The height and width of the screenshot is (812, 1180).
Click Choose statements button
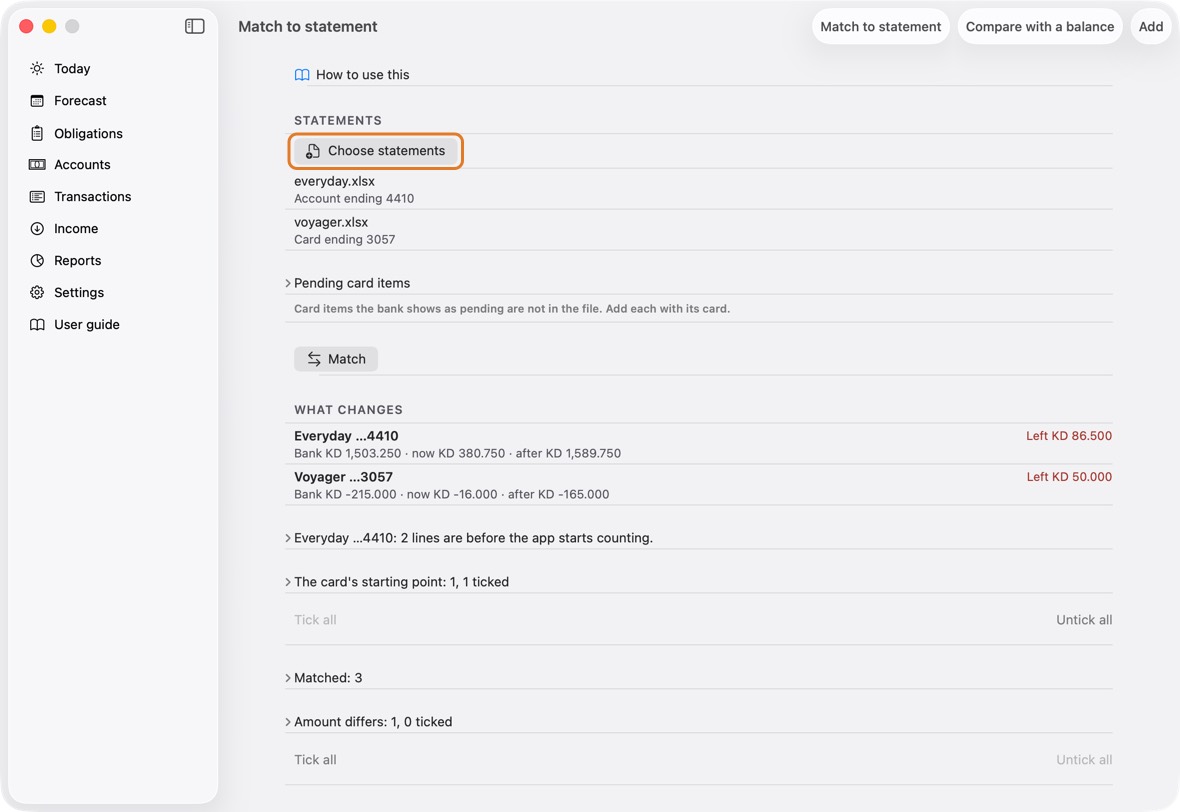(376, 151)
